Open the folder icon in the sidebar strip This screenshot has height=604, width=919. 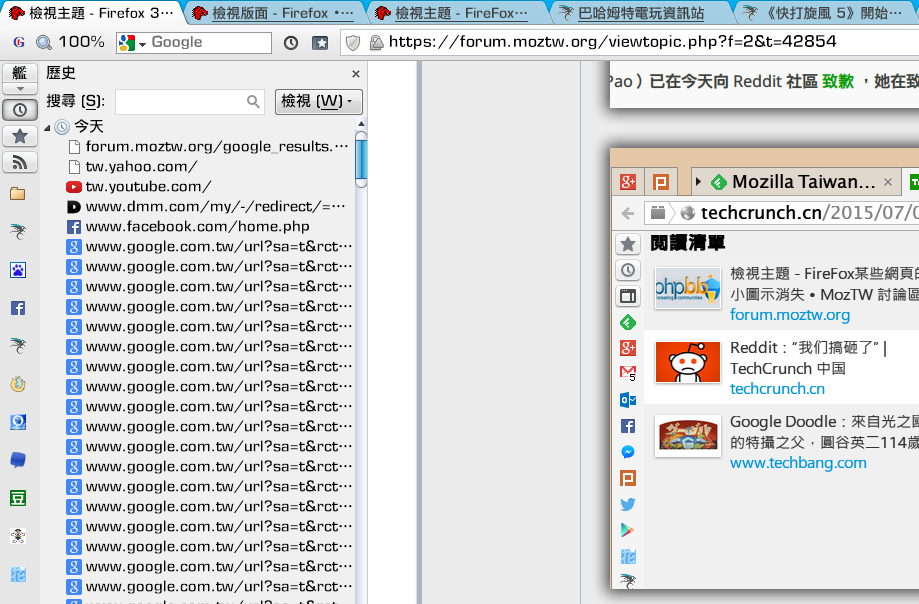coord(18,194)
